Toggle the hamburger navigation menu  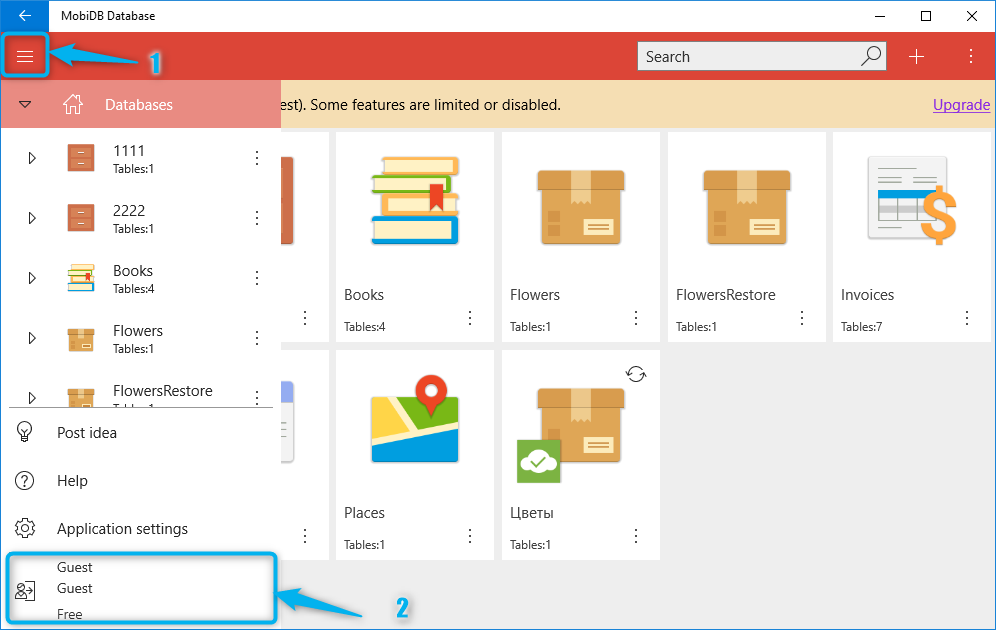(25, 57)
